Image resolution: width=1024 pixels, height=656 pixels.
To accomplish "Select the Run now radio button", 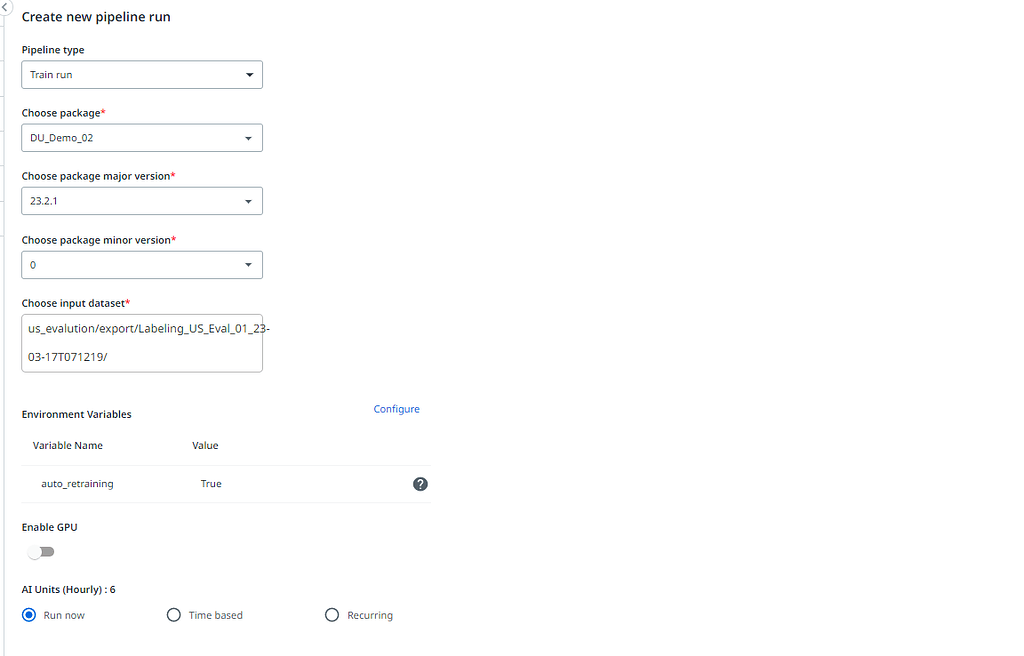I will (29, 615).
